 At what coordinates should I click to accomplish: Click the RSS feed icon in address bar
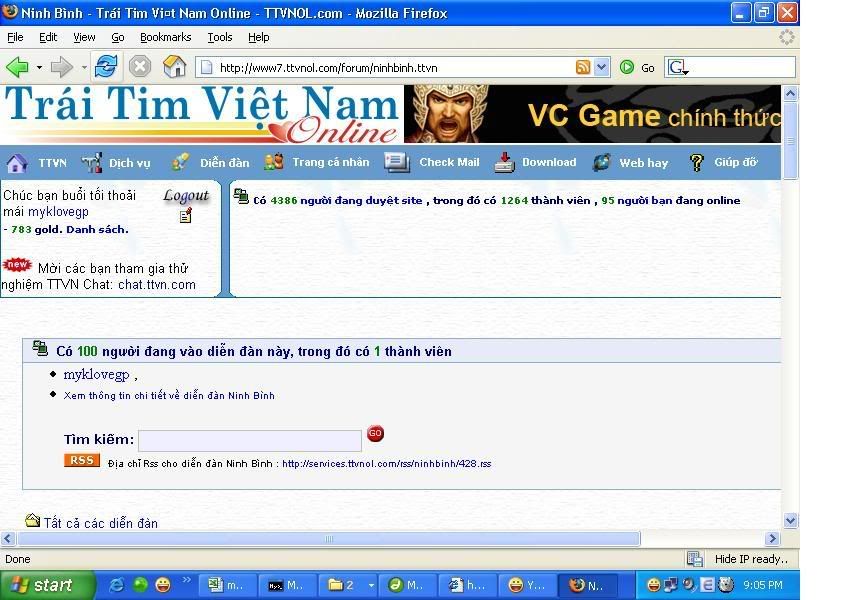click(582, 67)
